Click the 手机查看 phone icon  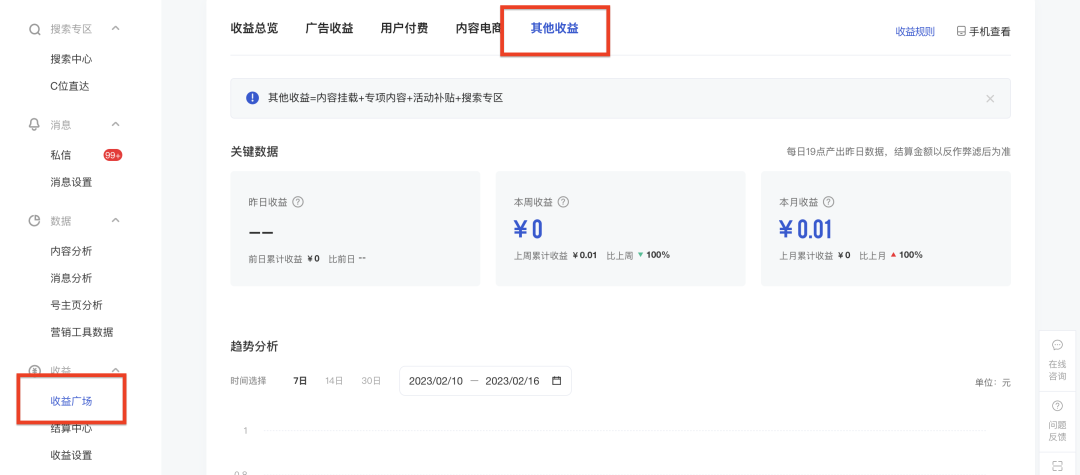[x=961, y=31]
